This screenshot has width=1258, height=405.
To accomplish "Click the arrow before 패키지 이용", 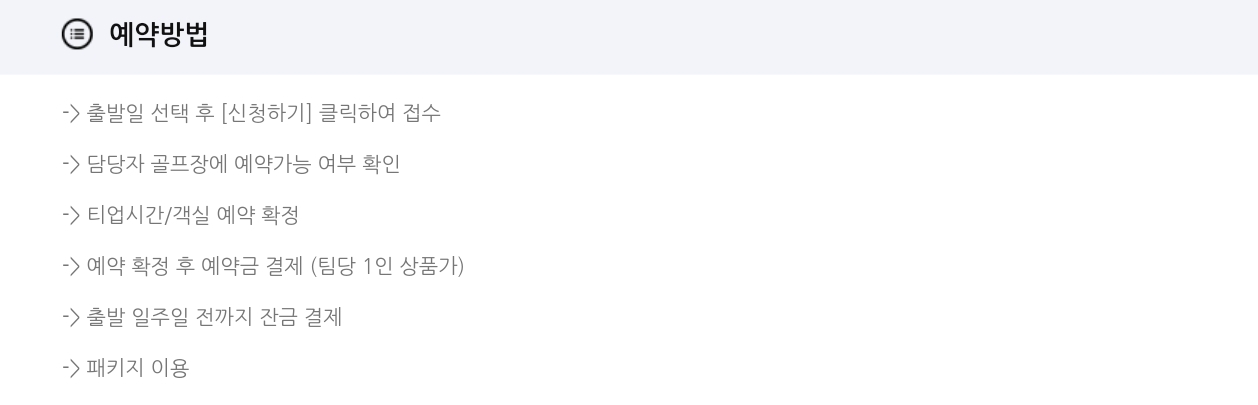I will (71, 369).
